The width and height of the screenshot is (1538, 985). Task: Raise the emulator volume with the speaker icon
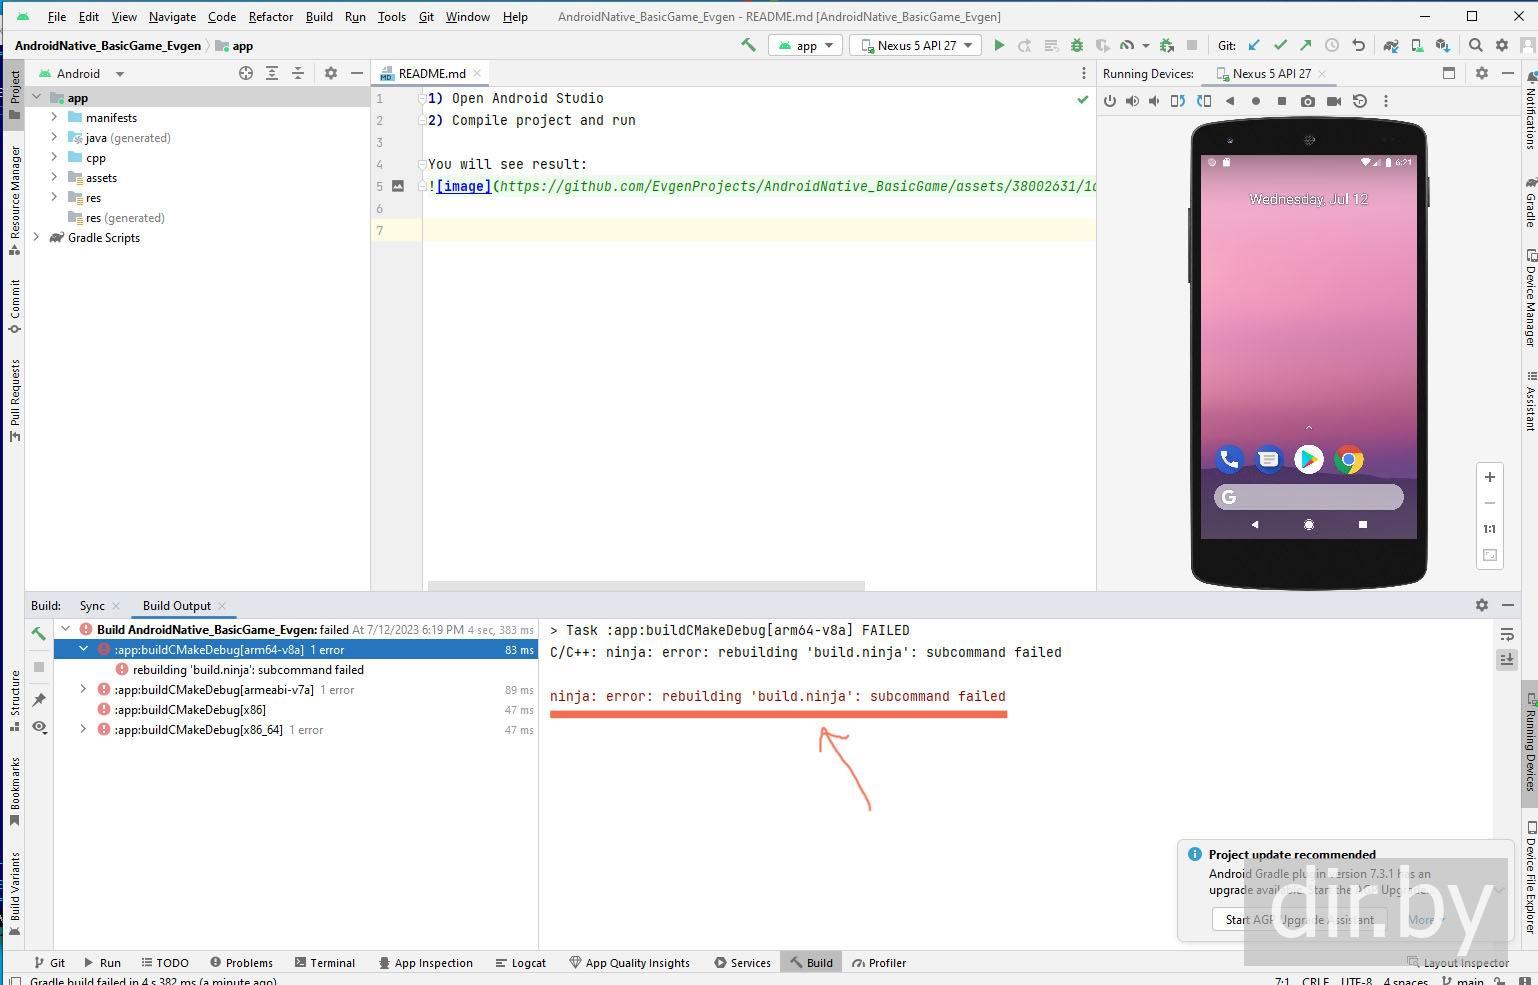click(1132, 101)
